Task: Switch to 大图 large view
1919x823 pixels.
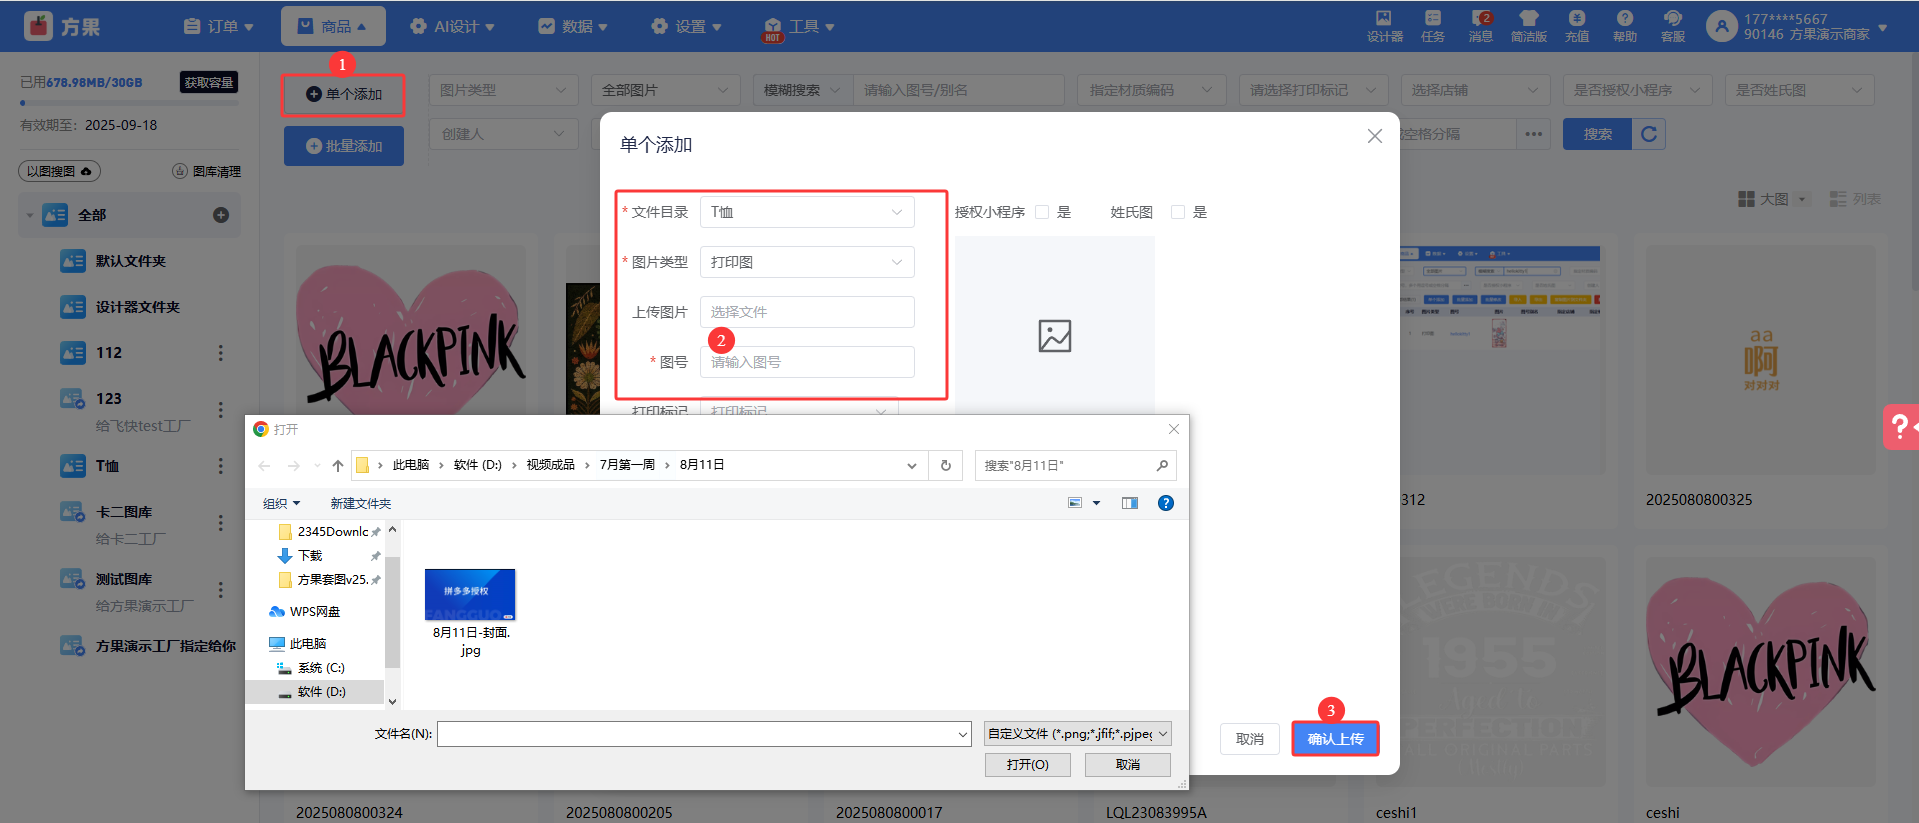Action: (1773, 199)
